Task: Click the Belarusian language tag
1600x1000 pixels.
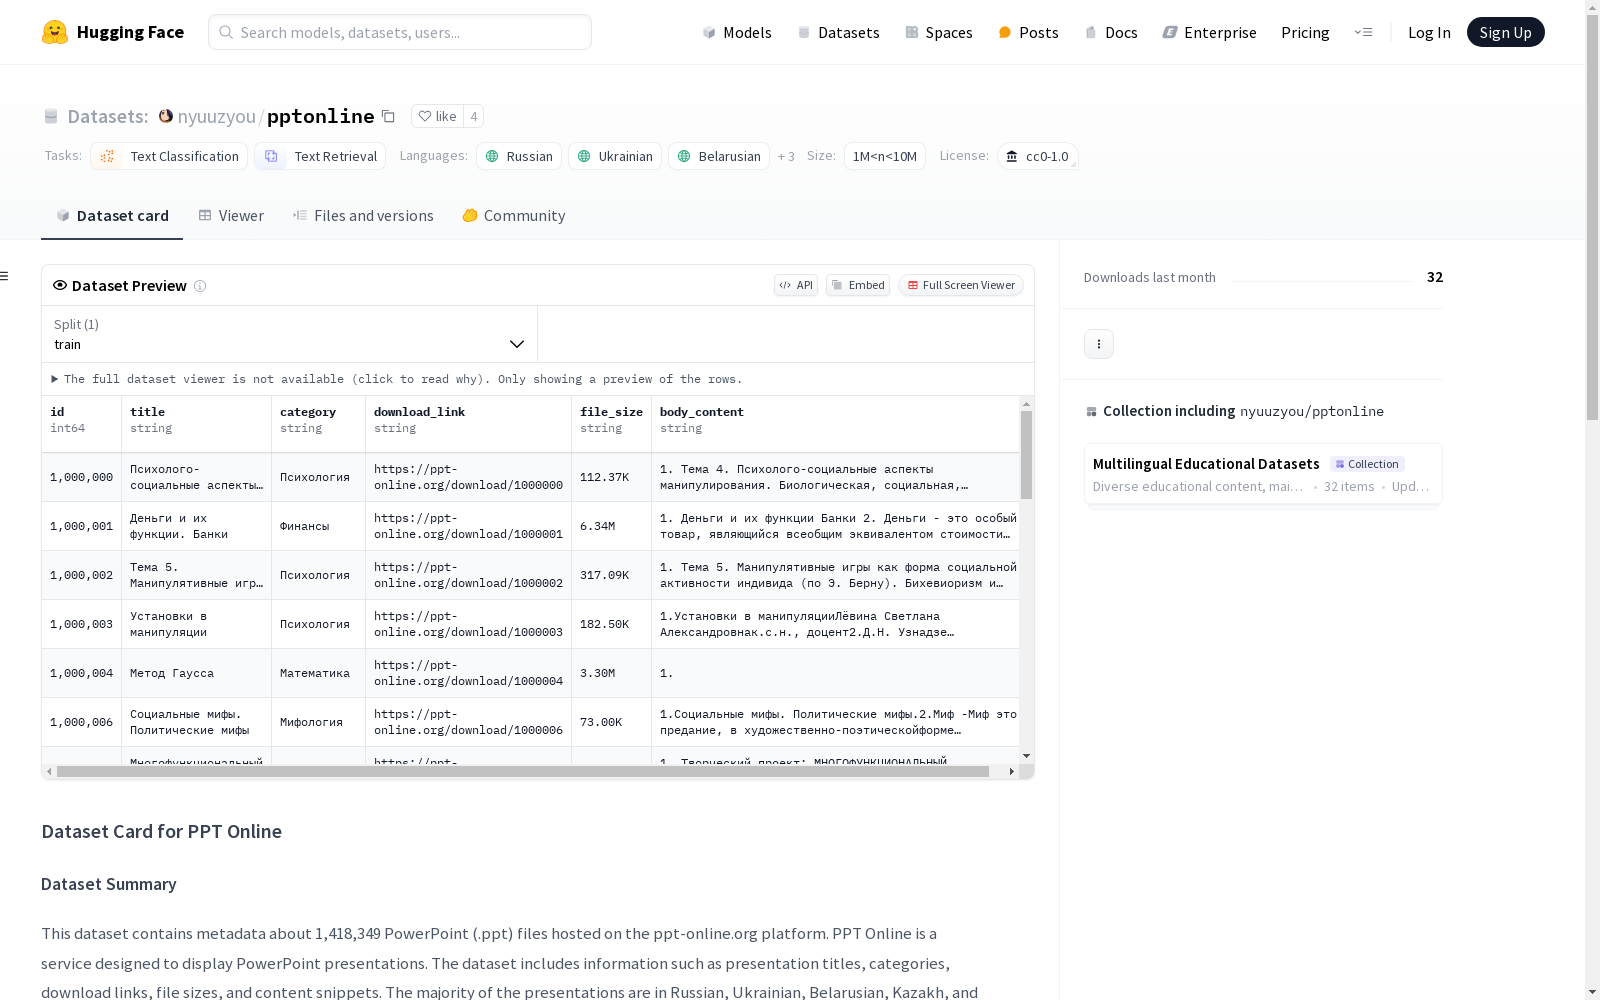Action: (719, 156)
